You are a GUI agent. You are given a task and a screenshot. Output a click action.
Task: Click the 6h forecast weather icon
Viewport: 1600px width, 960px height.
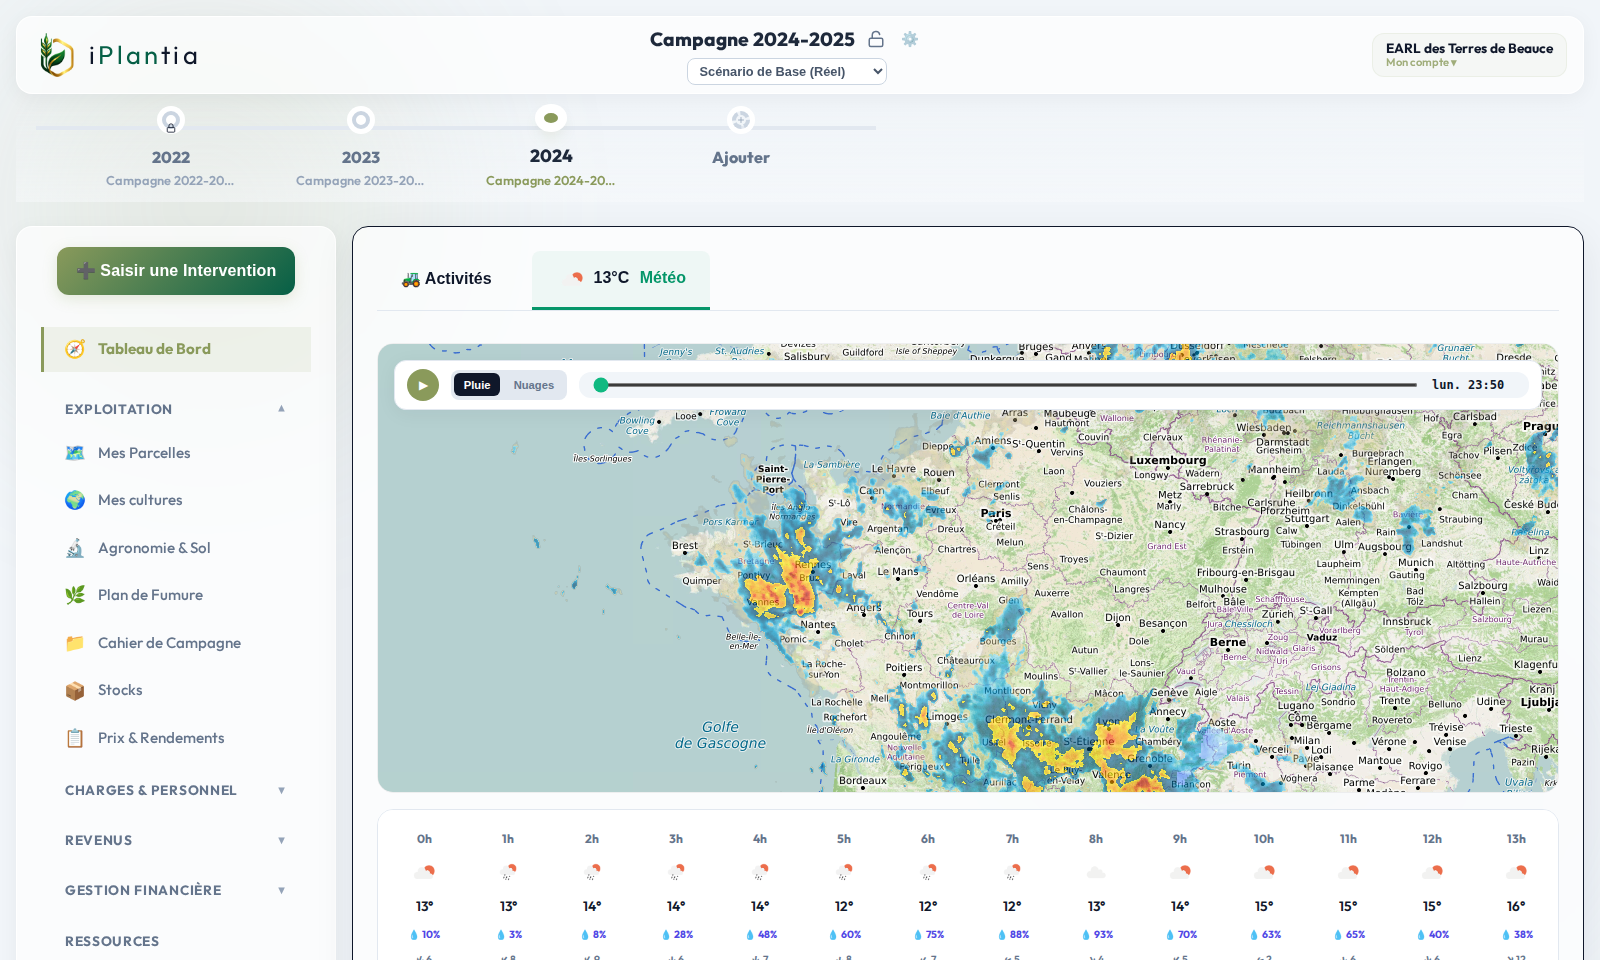click(x=929, y=872)
